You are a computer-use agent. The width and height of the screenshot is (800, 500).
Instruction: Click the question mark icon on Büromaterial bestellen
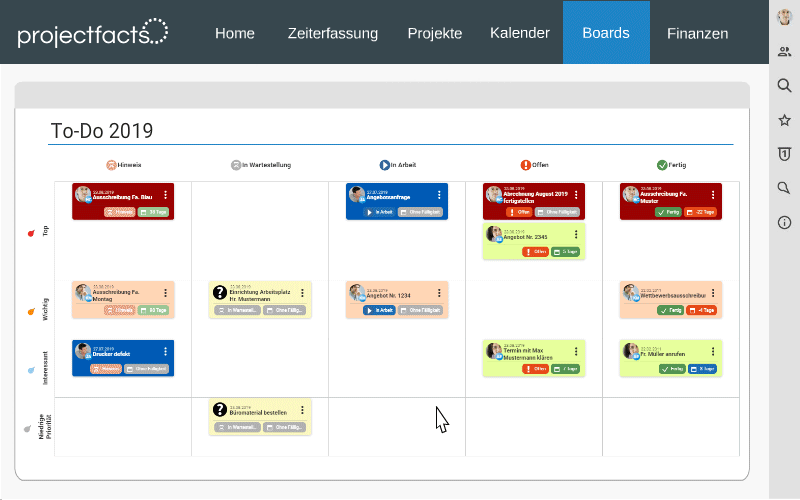(x=220, y=409)
